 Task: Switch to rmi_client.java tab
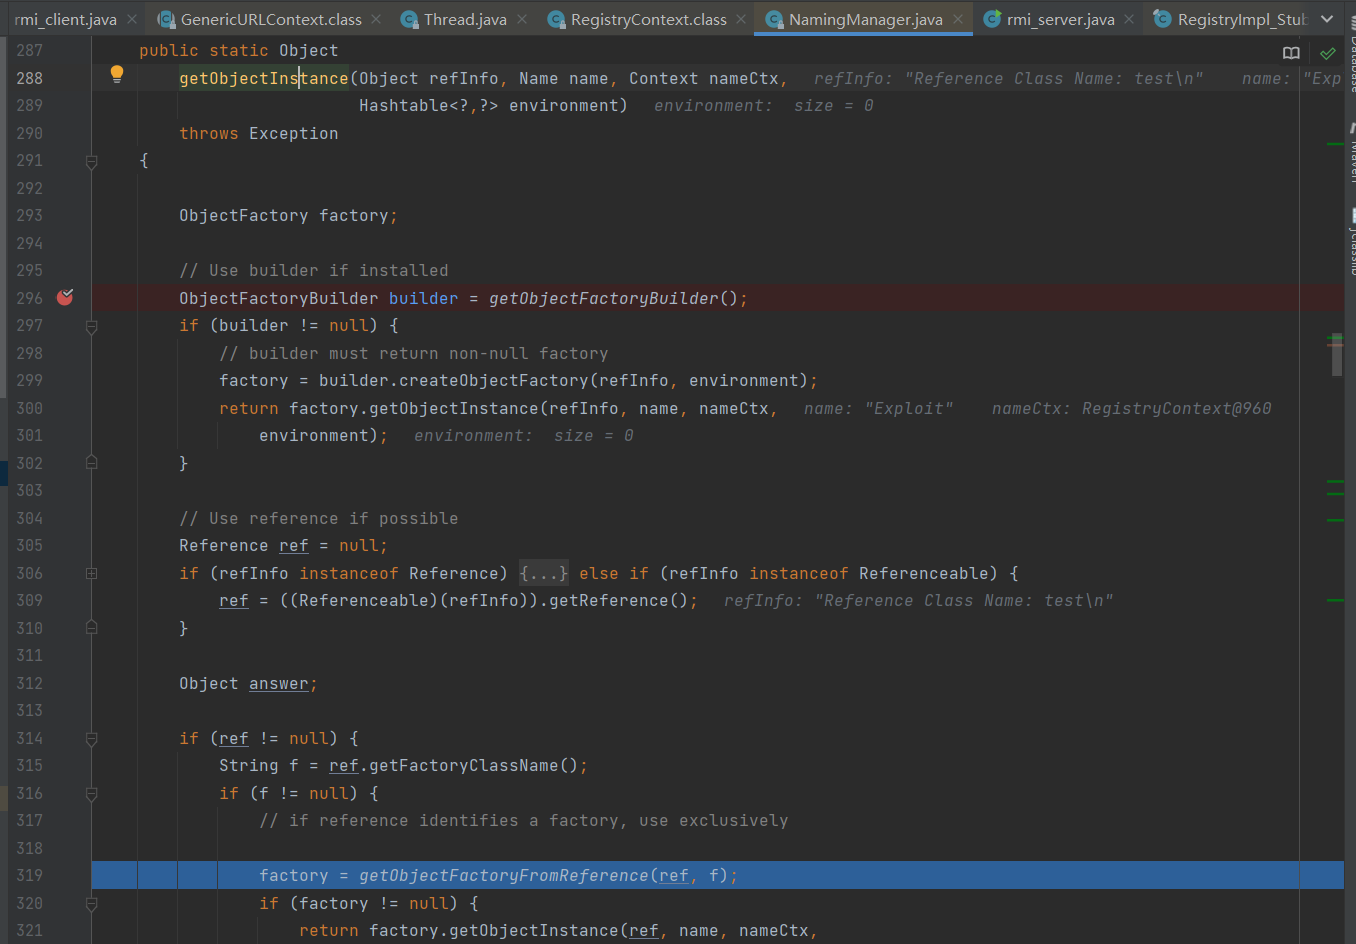66,19
